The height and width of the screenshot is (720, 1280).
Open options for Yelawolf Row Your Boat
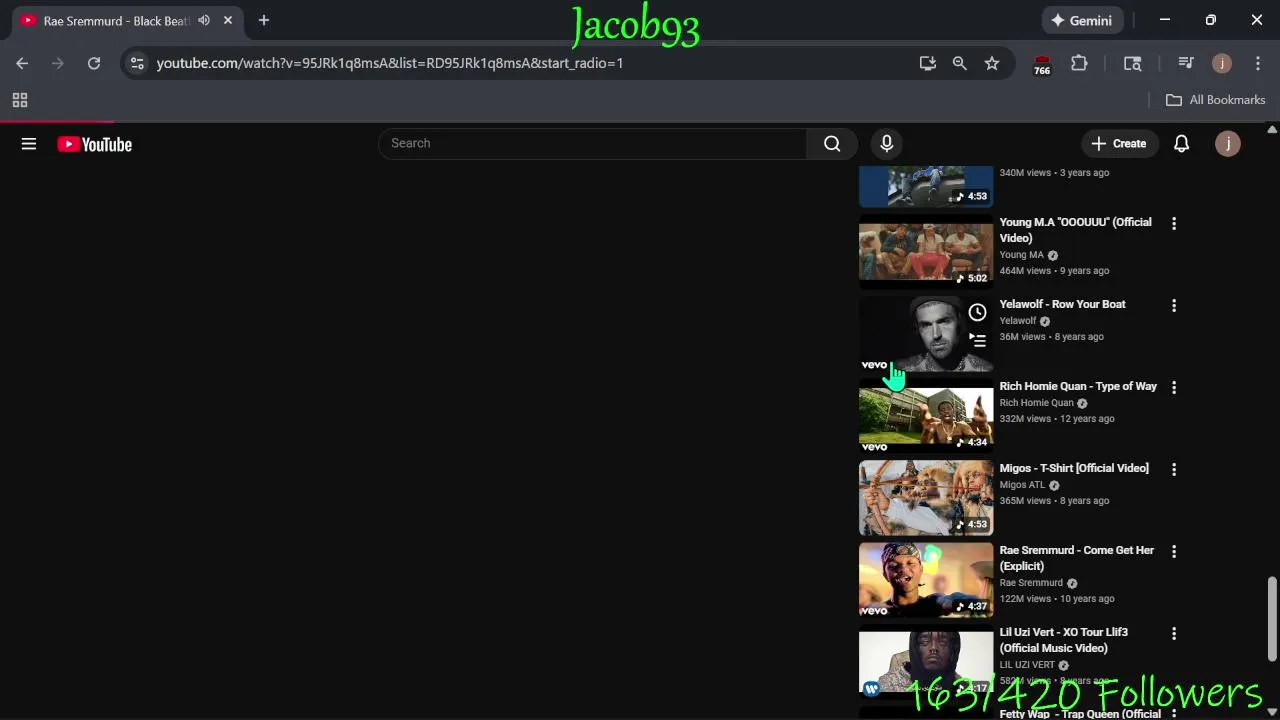[1174, 306]
